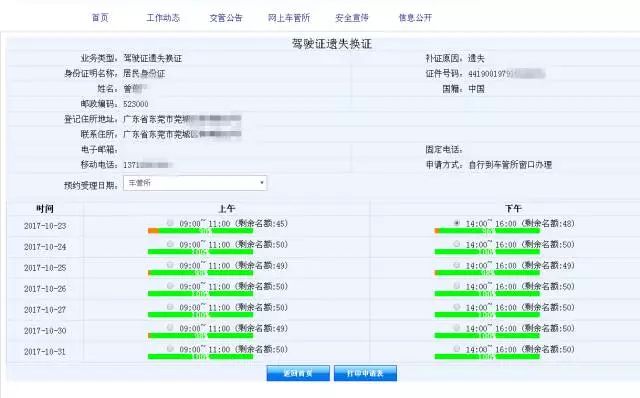
Task: Click the 自行到车管所窗口办理 text
Action: 510,165
